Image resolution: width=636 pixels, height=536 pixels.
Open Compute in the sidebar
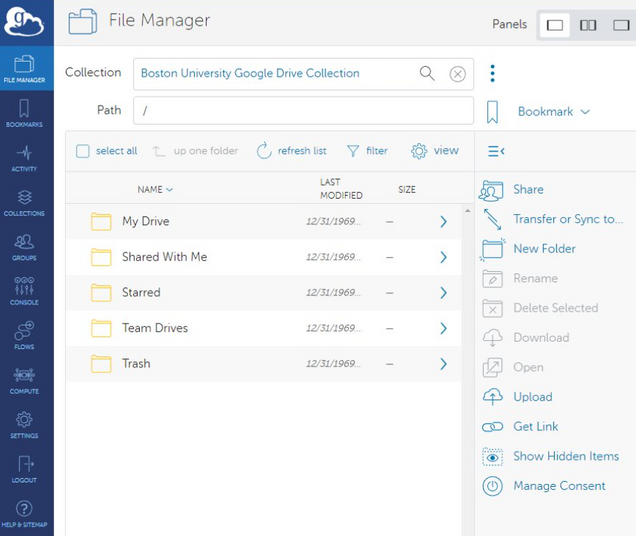click(x=24, y=380)
